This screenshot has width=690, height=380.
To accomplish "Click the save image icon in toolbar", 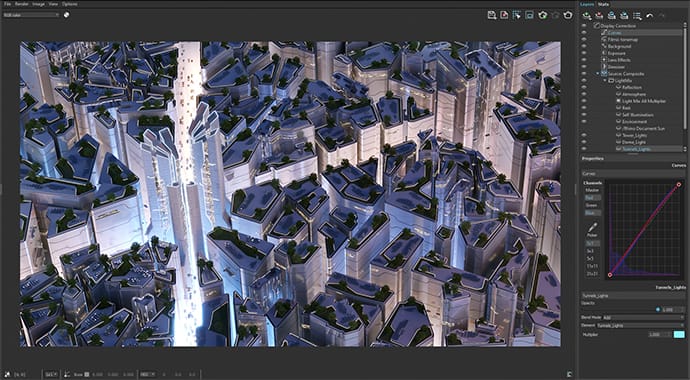I will 492,15.
